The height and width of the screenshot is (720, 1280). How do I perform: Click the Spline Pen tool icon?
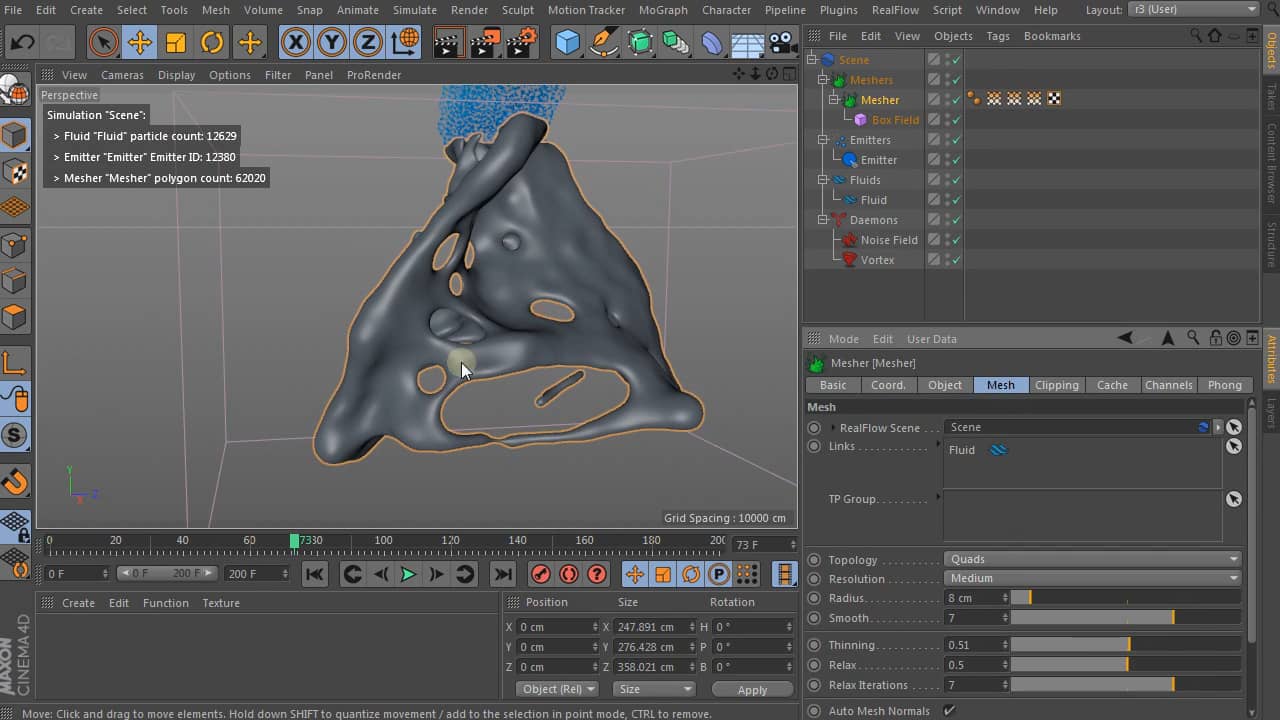point(604,43)
